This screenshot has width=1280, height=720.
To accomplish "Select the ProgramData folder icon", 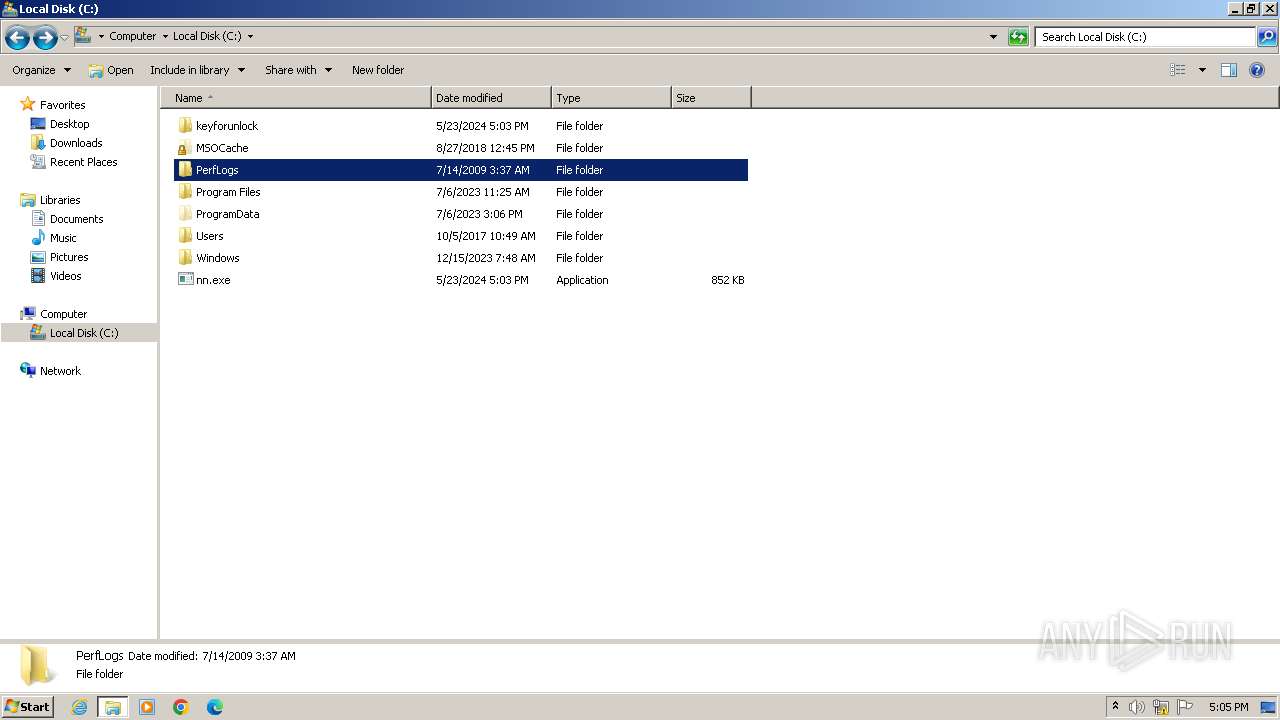I will [185, 214].
